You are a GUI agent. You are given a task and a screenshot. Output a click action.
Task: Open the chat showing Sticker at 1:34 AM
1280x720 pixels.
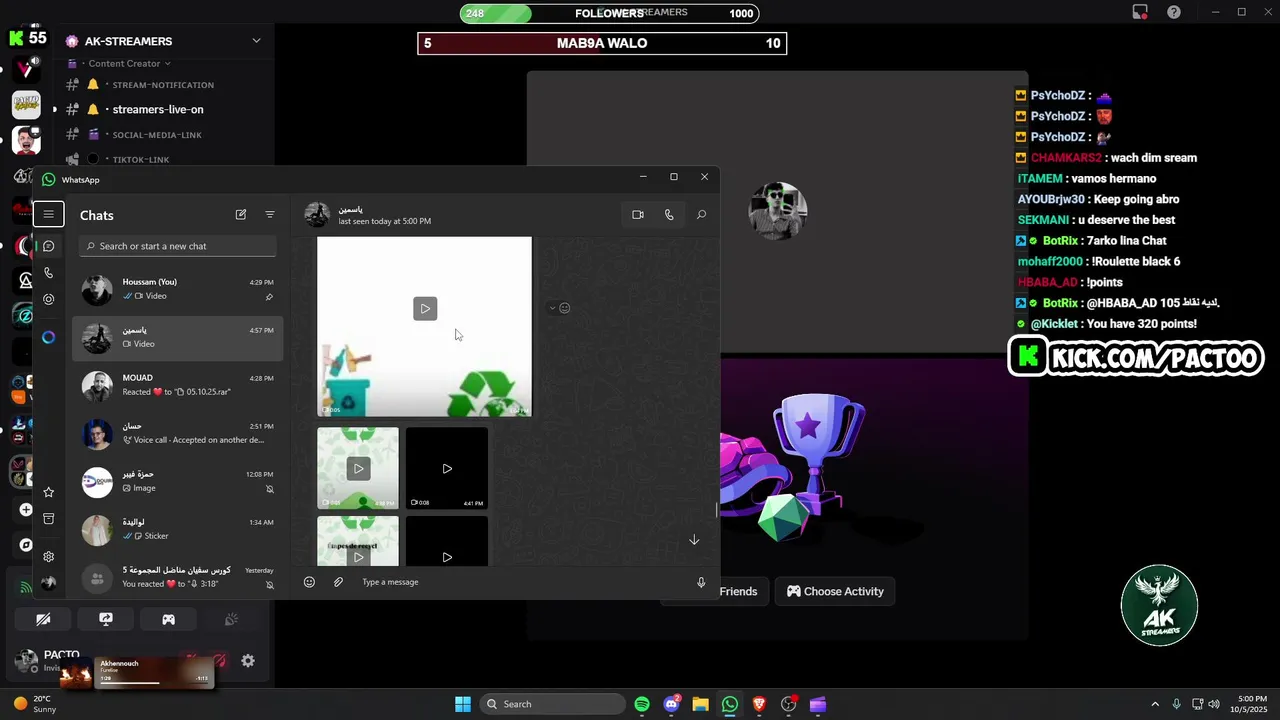pyautogui.click(x=178, y=529)
